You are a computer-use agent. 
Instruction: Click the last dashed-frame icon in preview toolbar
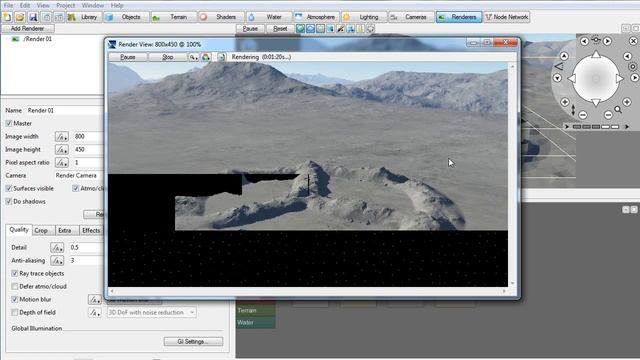point(371,29)
